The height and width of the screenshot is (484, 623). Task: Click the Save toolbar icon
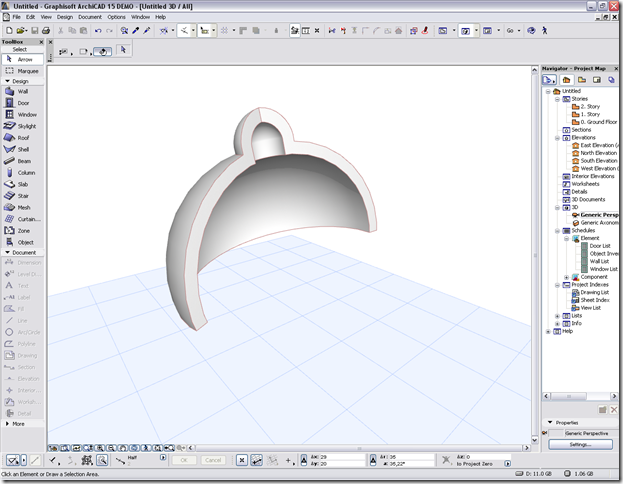click(x=35, y=31)
